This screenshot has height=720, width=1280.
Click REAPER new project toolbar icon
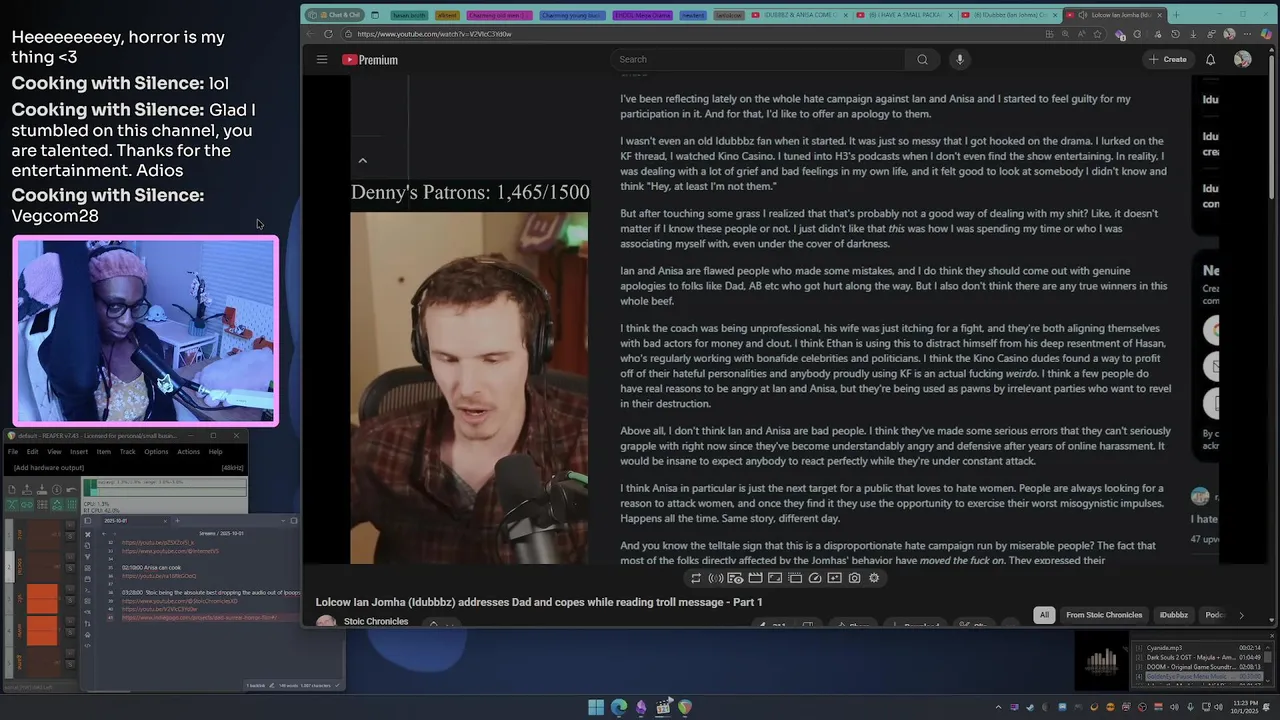[x=12, y=490]
